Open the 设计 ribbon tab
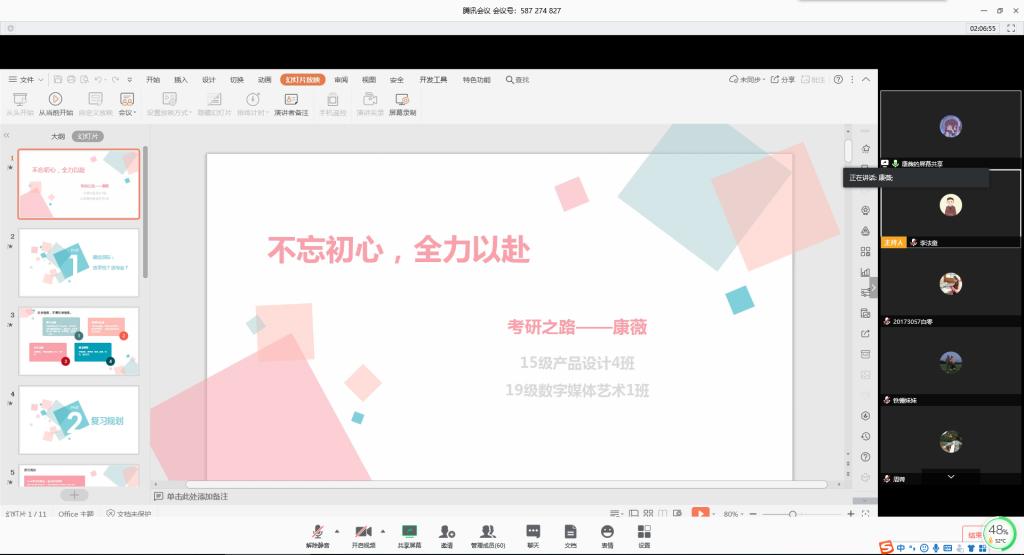 [x=209, y=80]
